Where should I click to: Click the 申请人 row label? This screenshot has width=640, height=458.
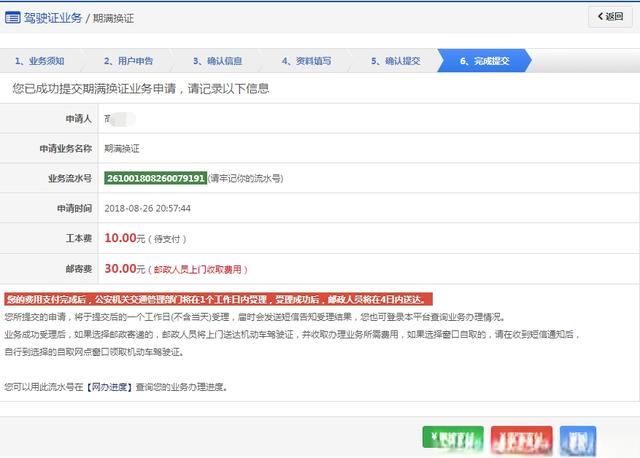(x=78, y=119)
